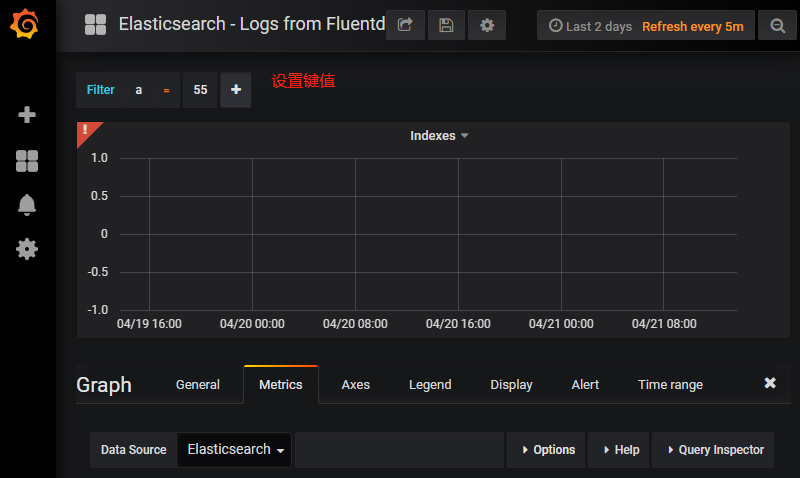Open the Display tab
This screenshot has height=478, width=800.
511,385
